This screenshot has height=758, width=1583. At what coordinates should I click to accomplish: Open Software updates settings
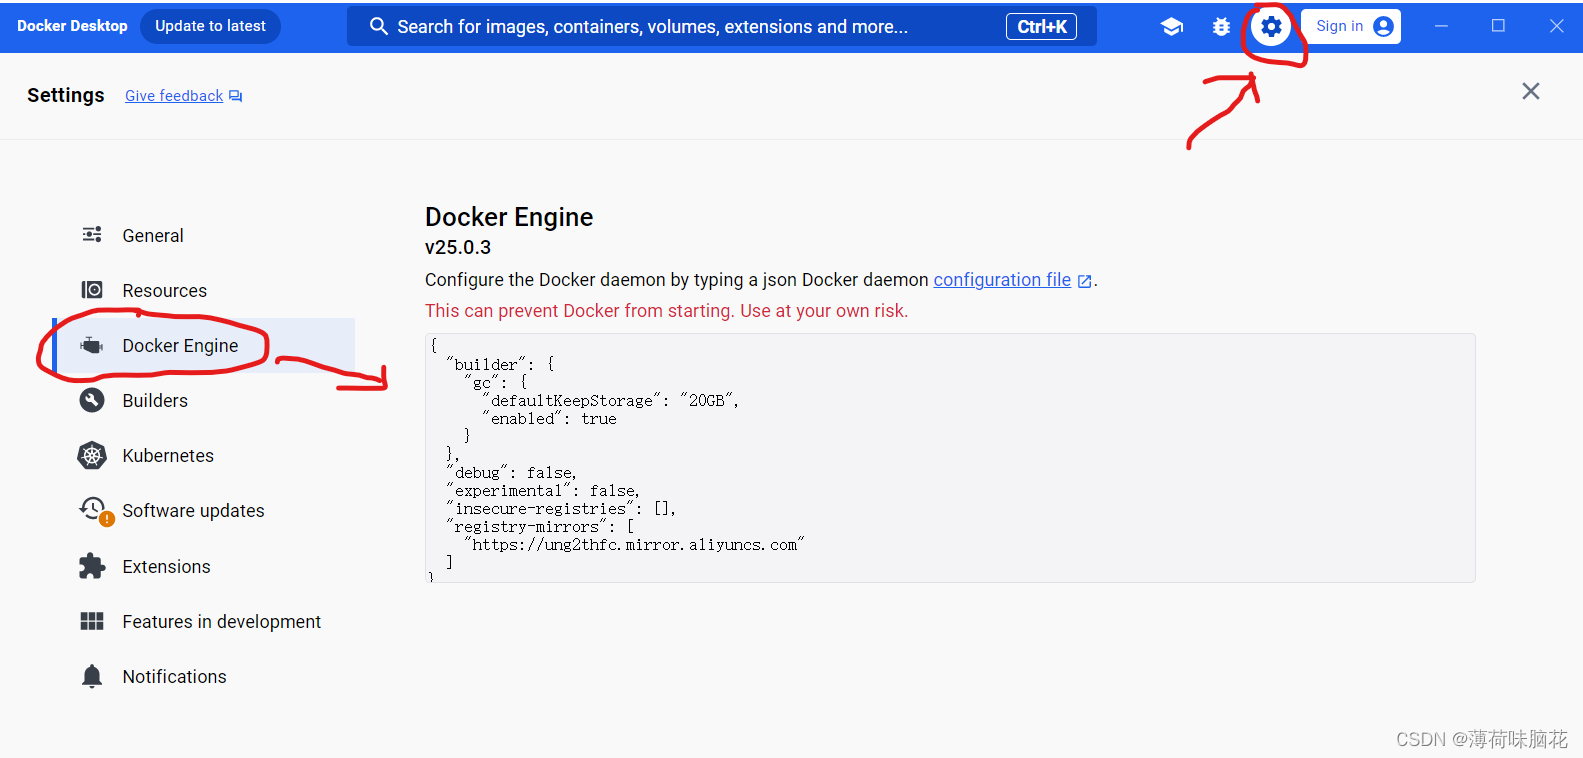tap(205, 510)
